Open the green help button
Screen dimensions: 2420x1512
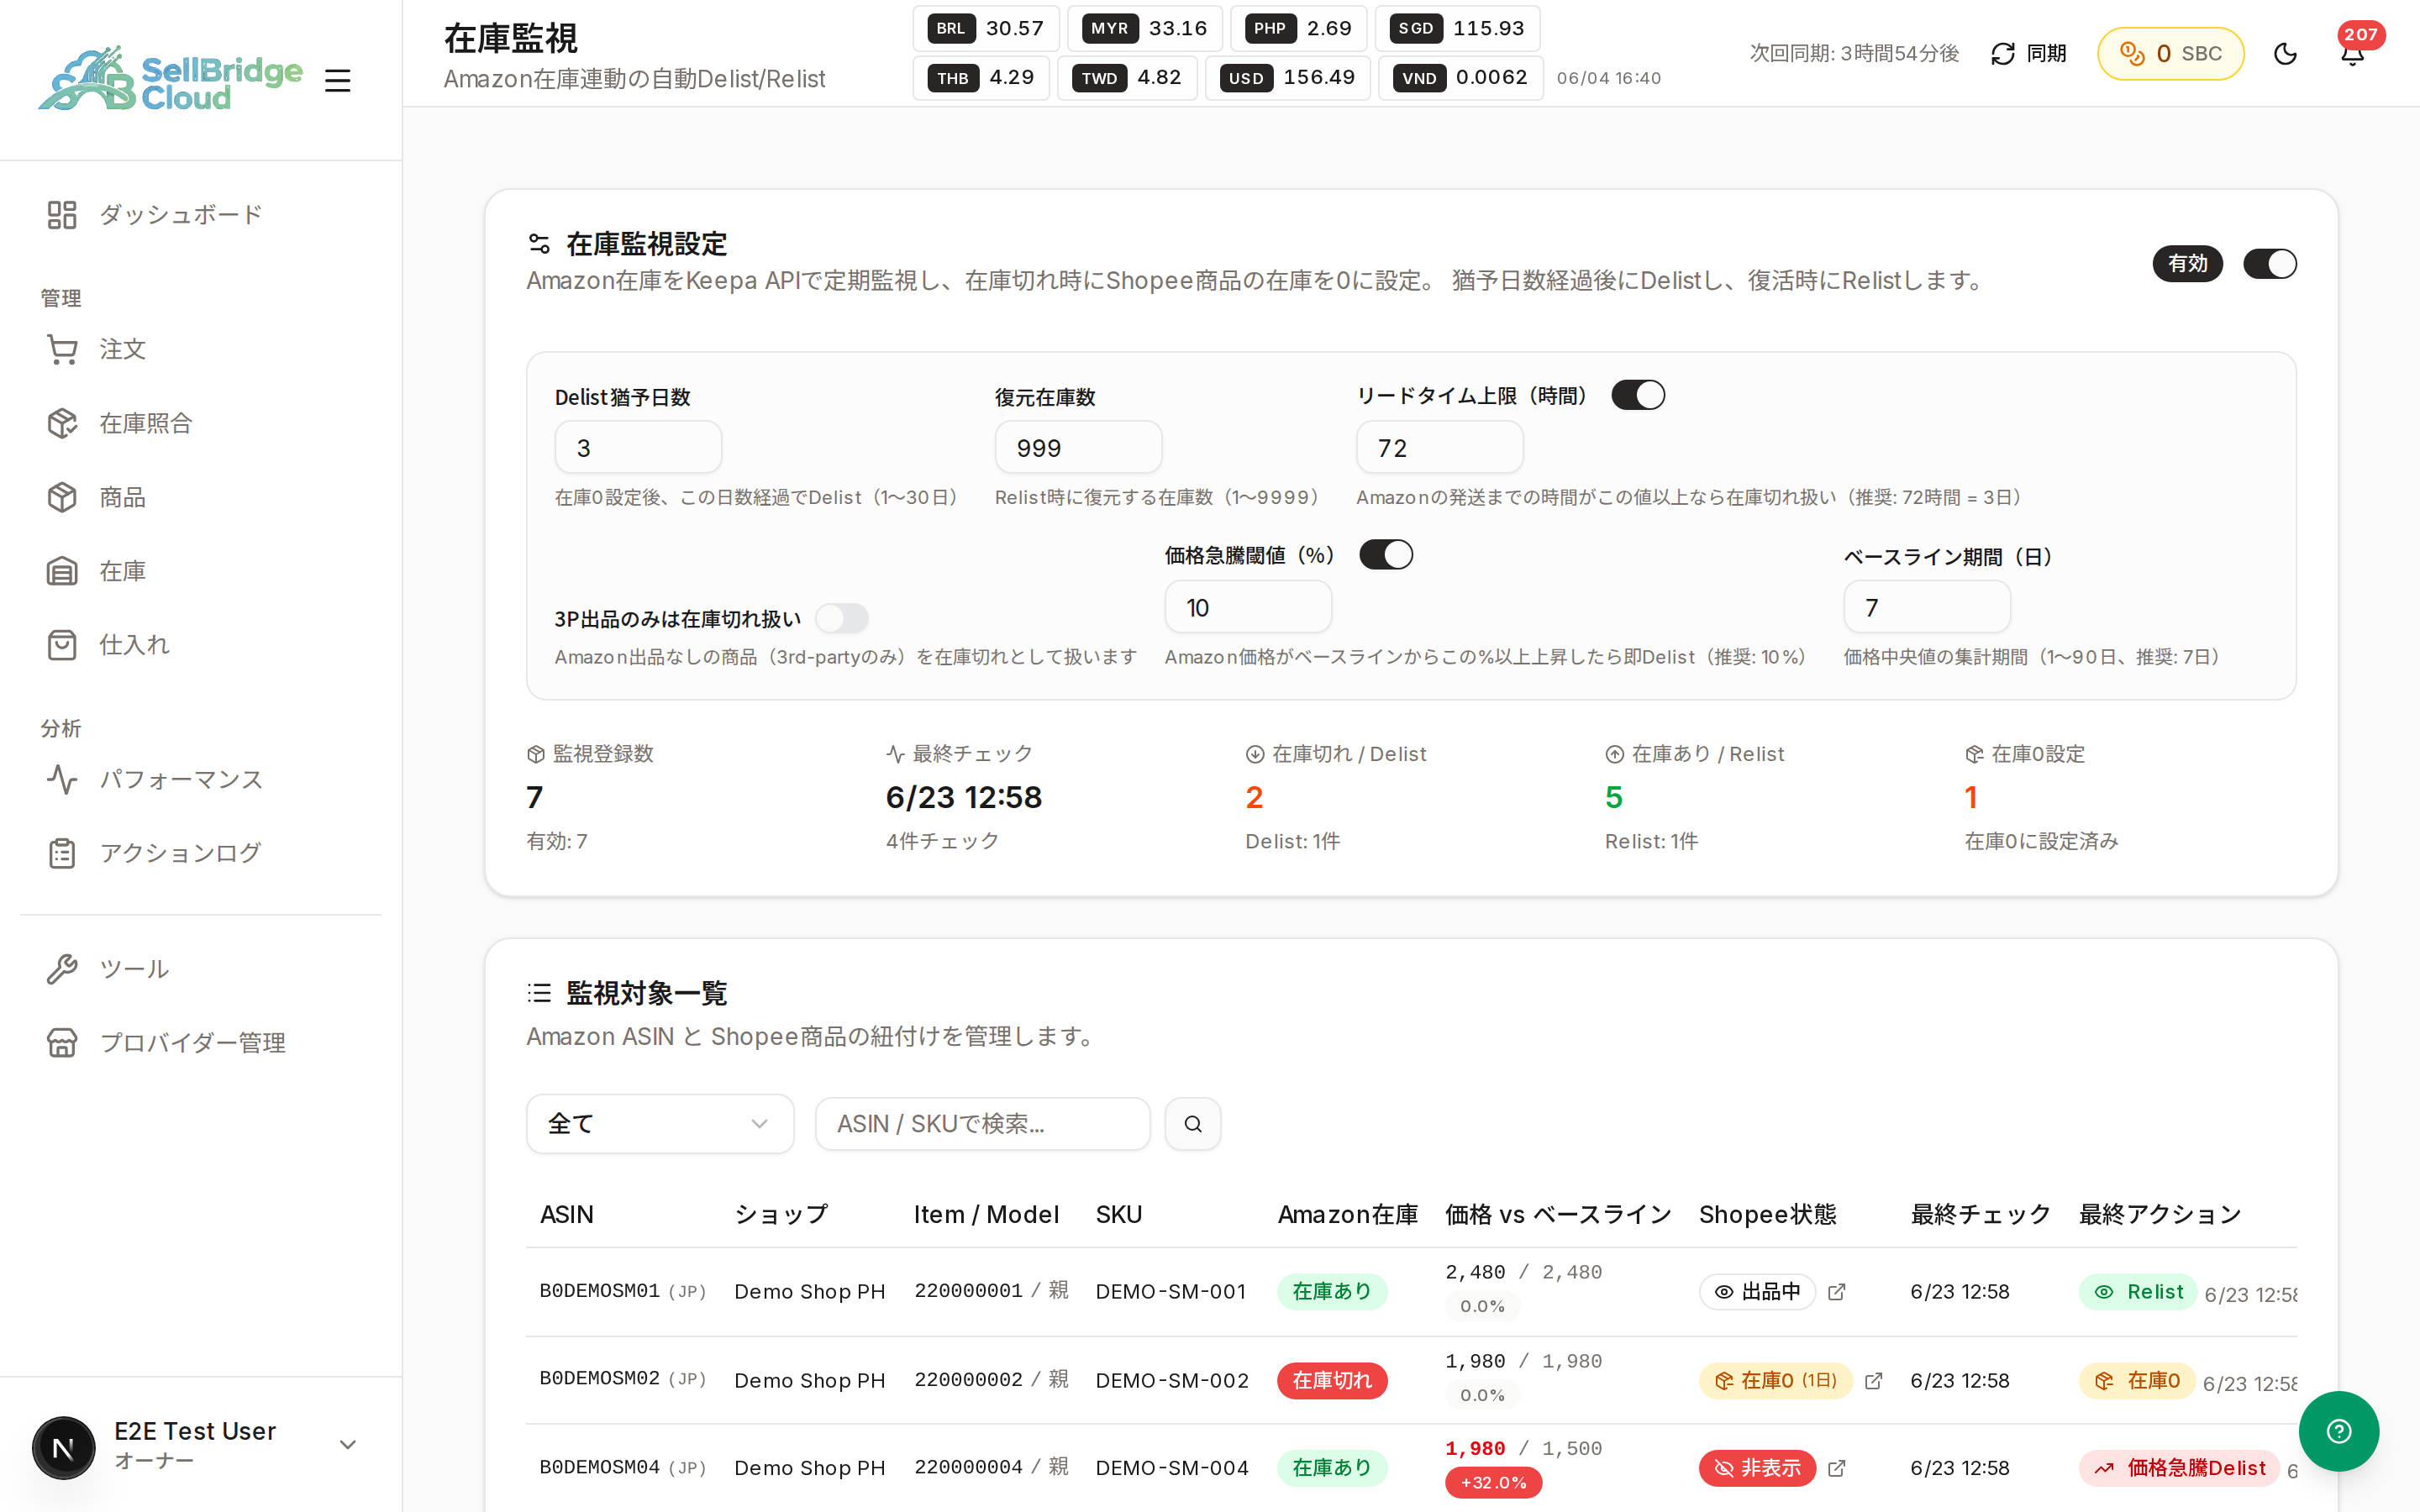point(2338,1431)
